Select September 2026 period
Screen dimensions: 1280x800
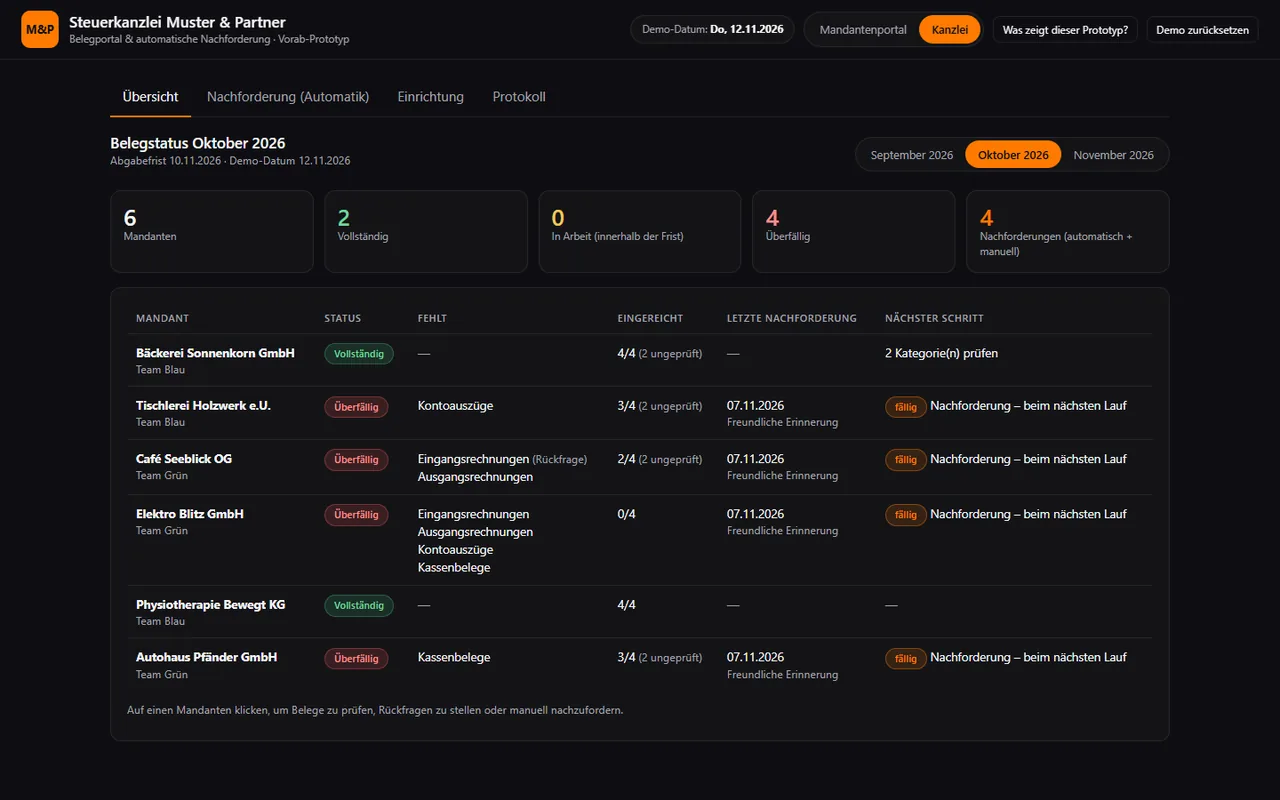(912, 155)
